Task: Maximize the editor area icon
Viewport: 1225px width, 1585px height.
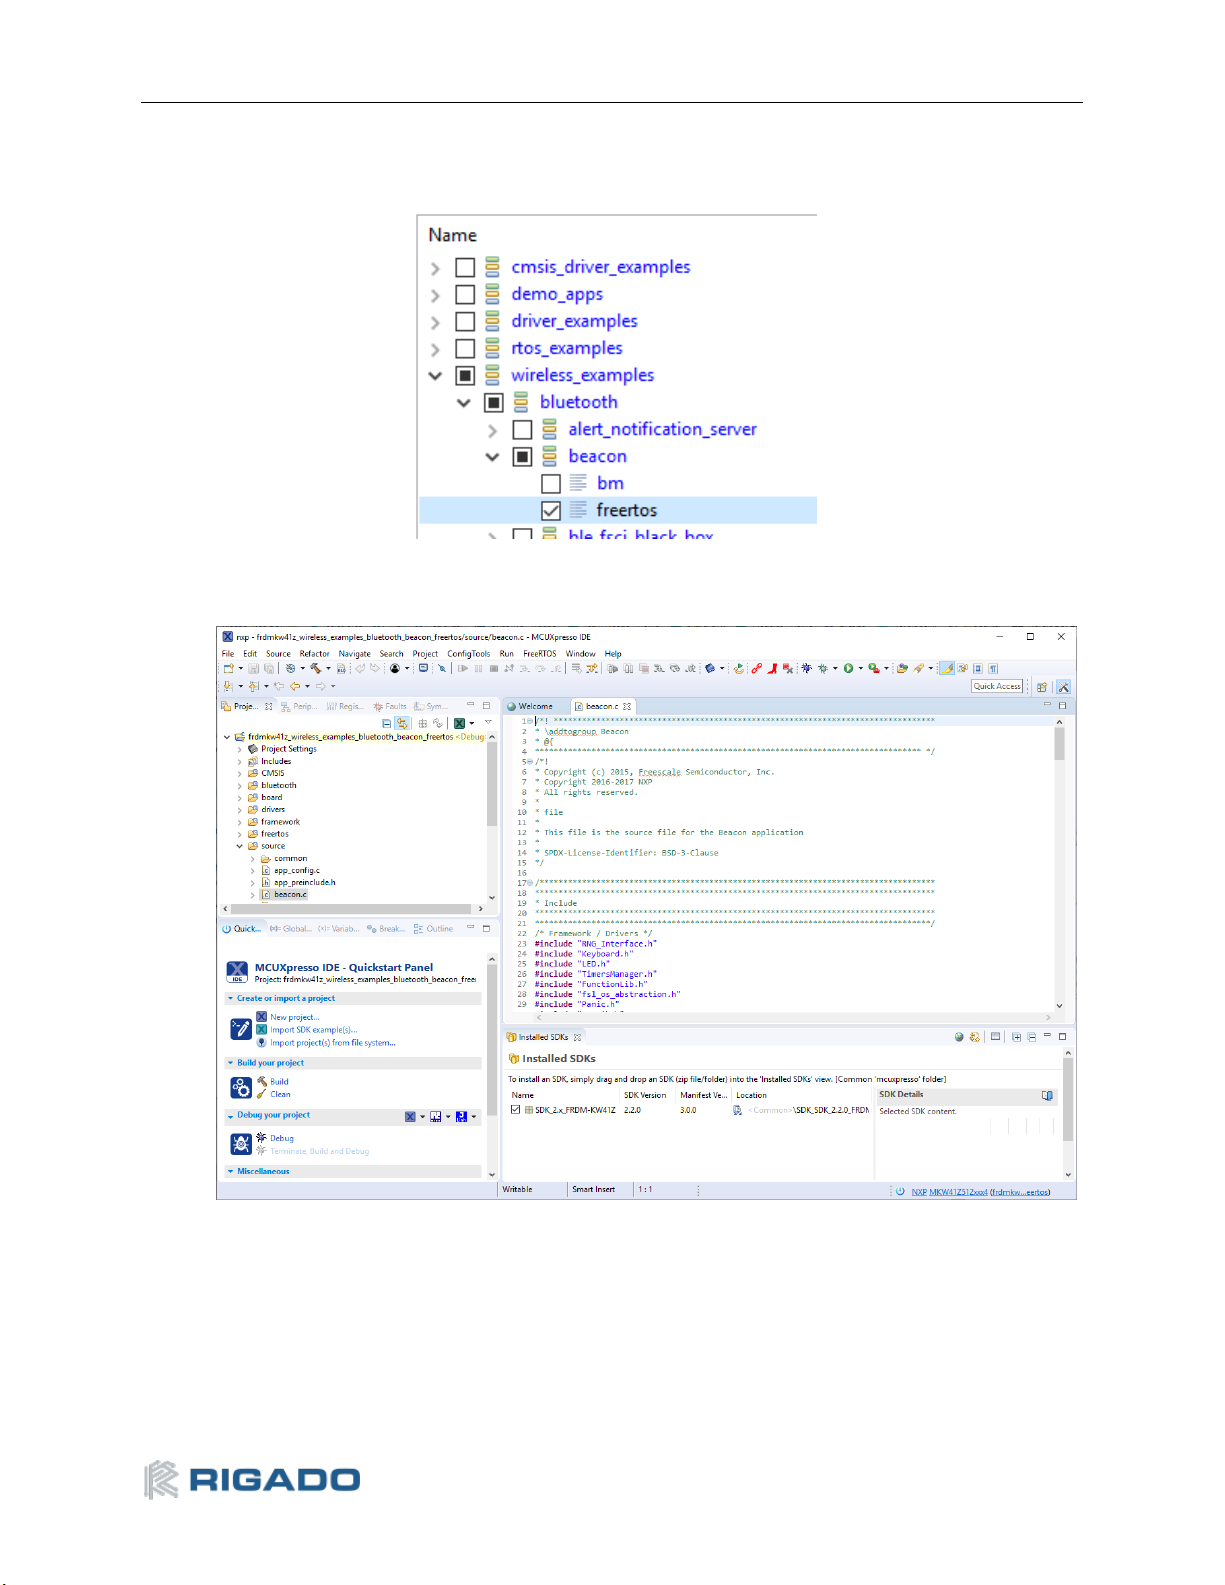Action: [x=1063, y=706]
